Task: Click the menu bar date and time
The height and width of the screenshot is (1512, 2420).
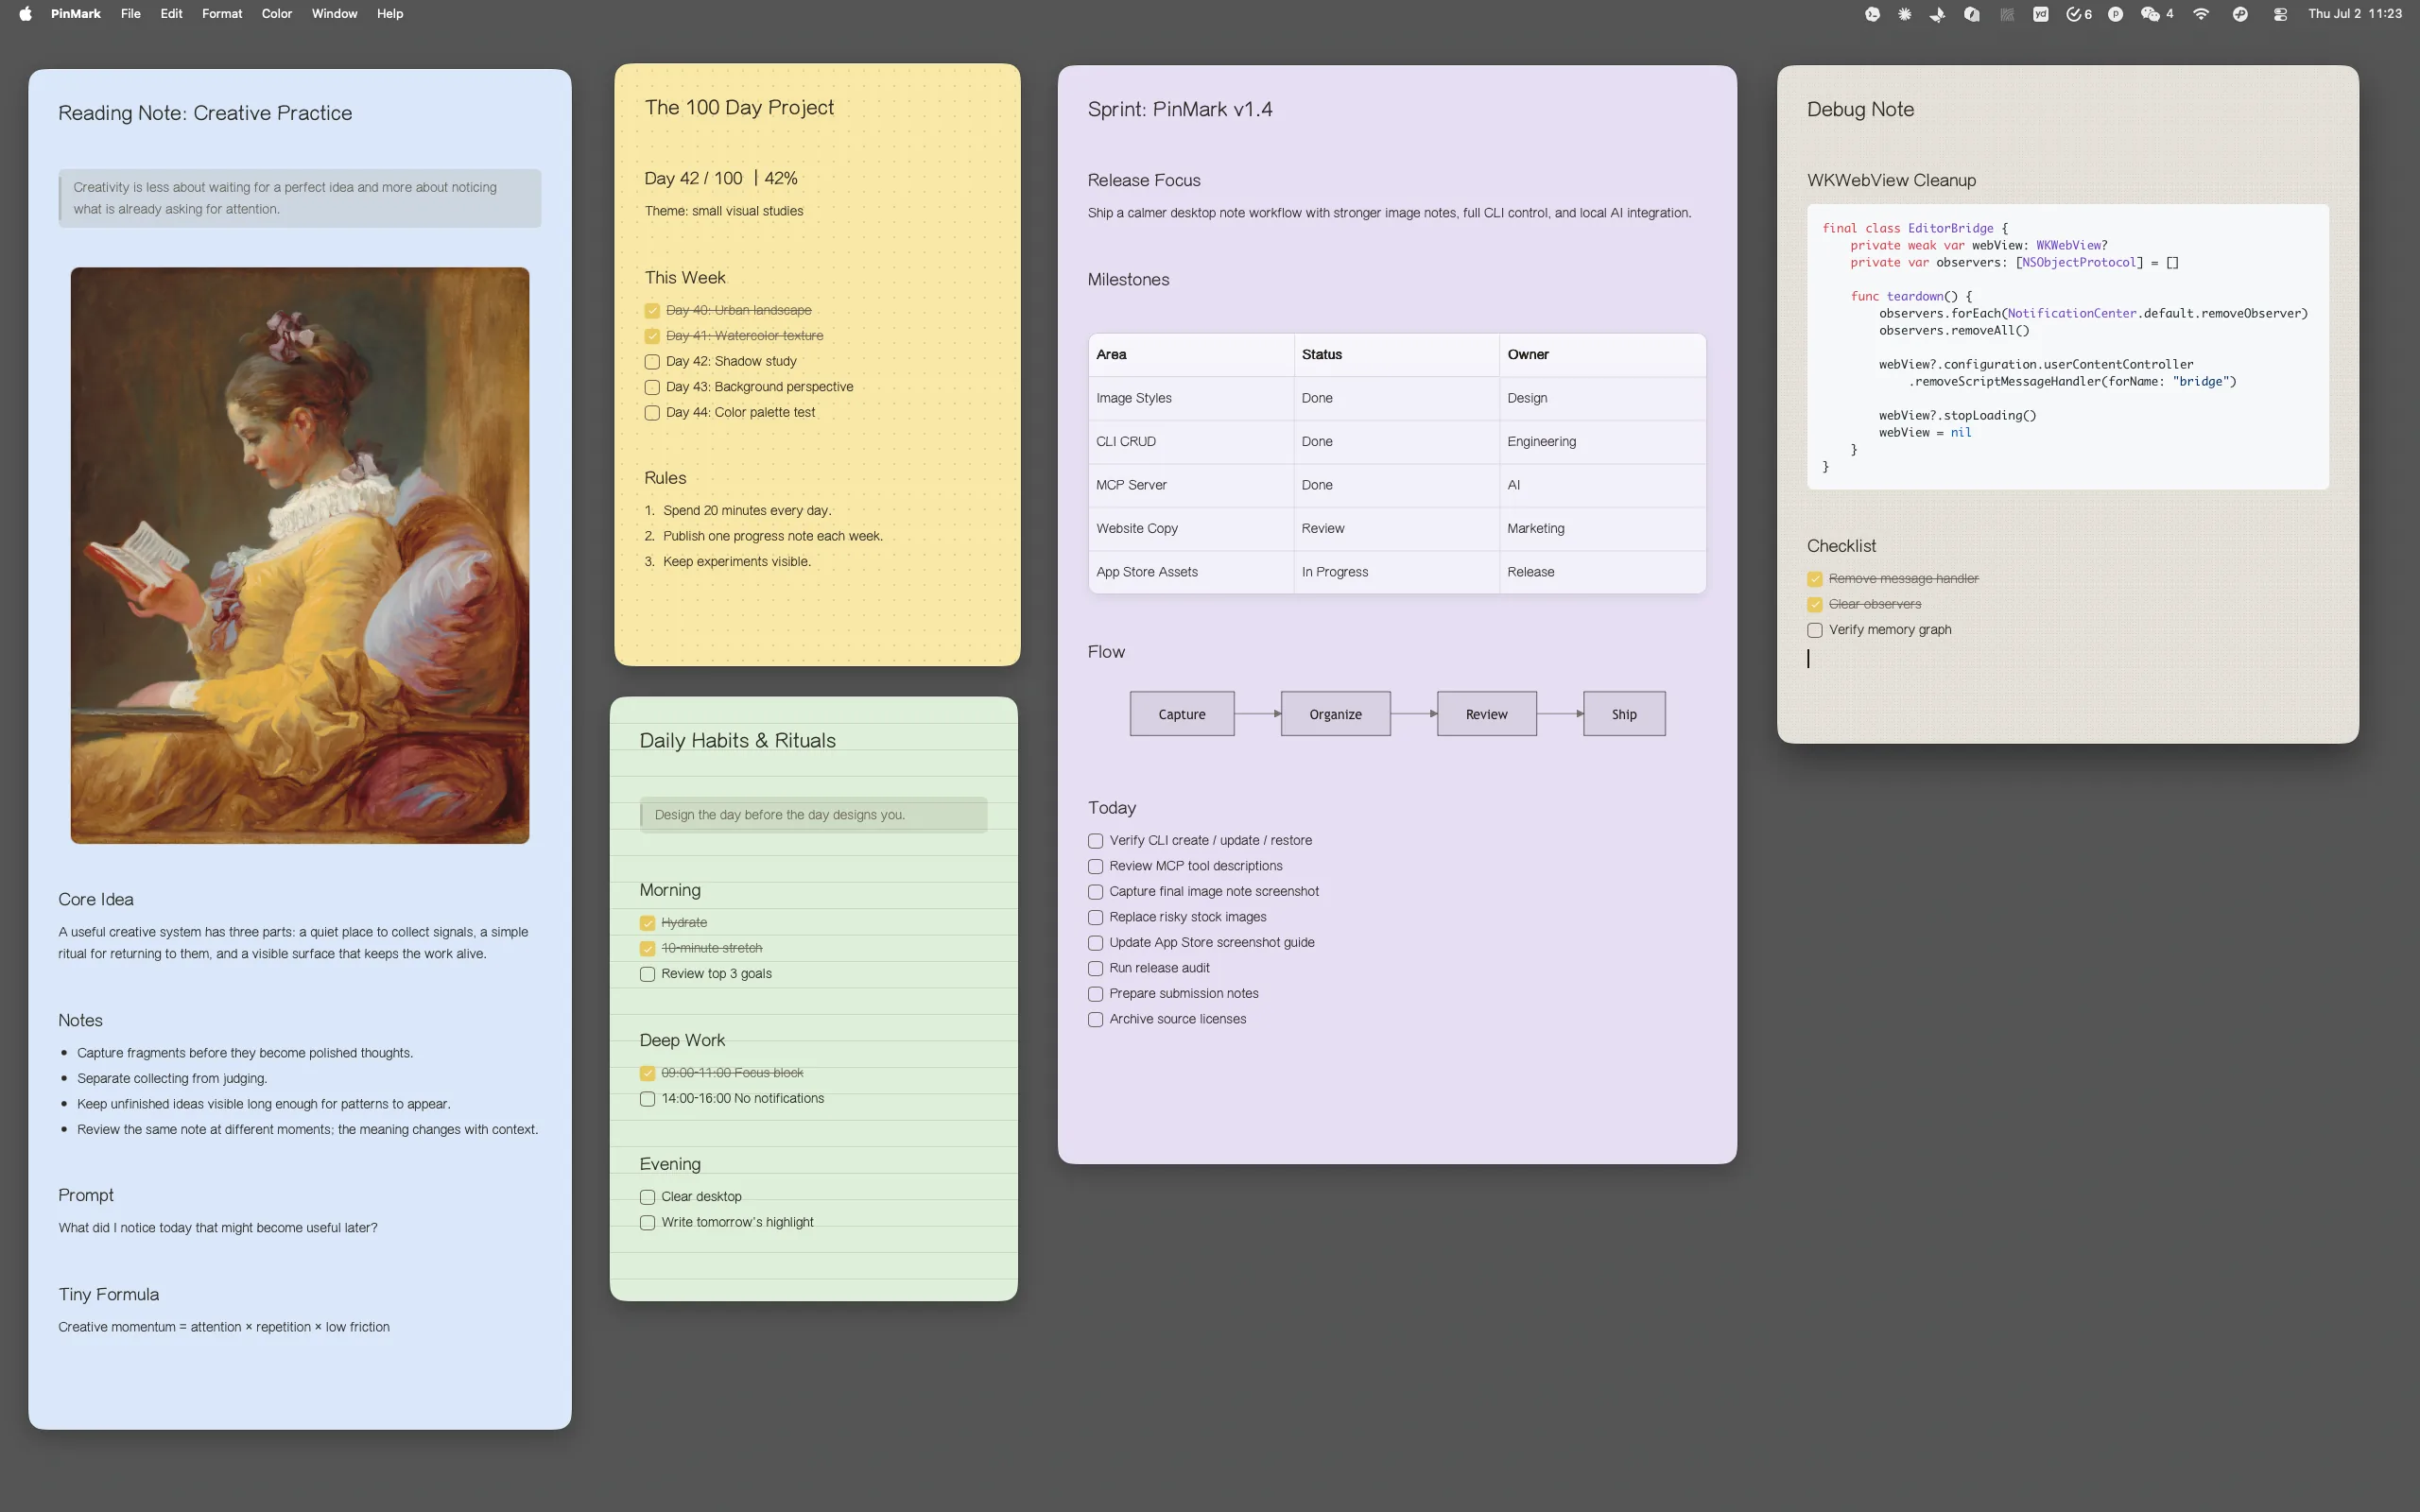Action: point(2354,14)
